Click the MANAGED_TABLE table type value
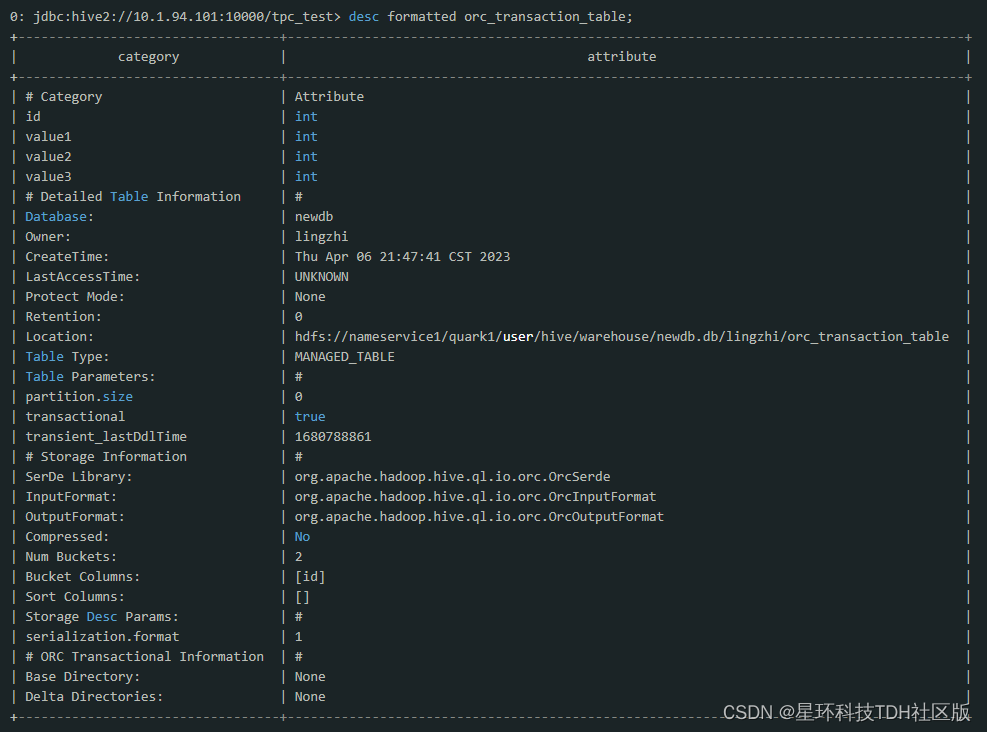 [x=344, y=357]
